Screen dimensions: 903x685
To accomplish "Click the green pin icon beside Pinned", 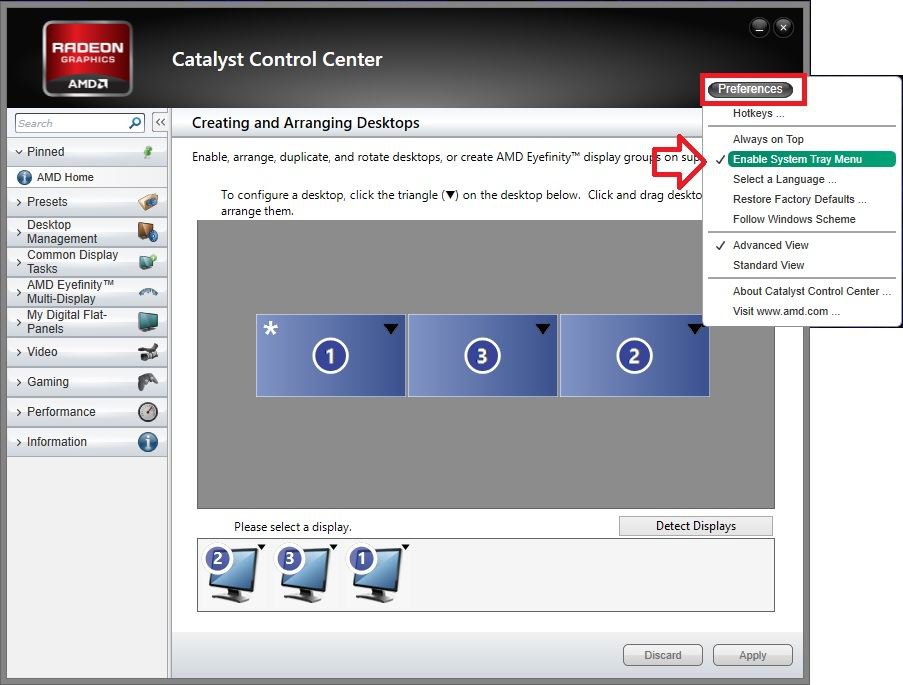I will tap(148, 152).
